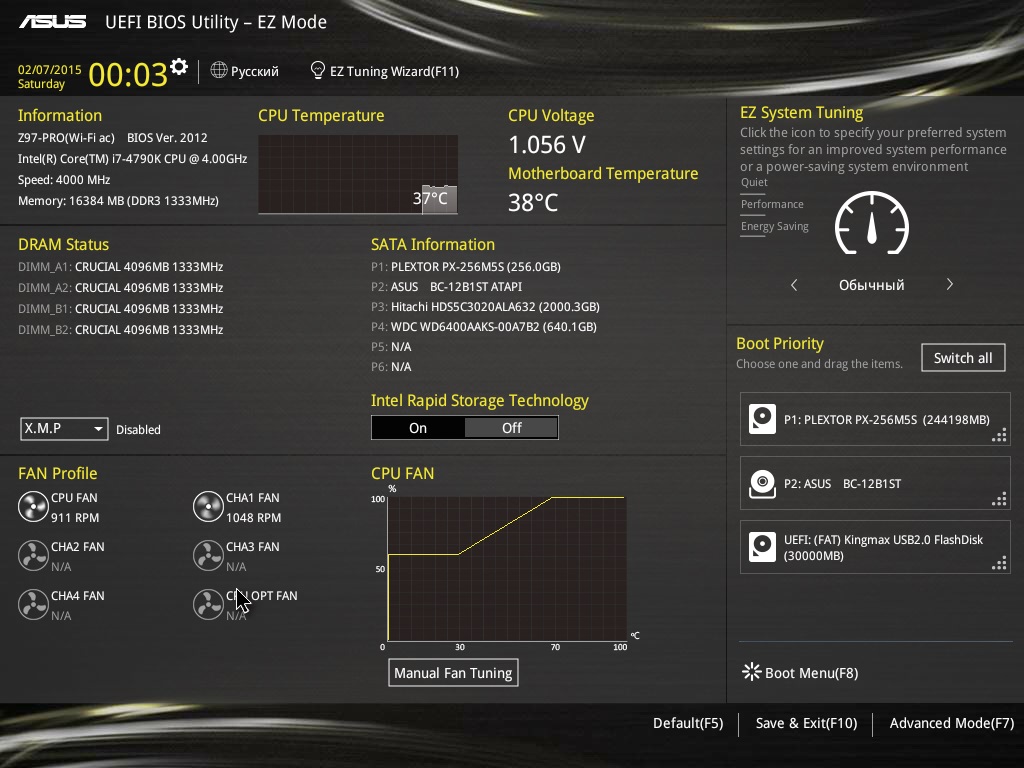This screenshot has height=768, width=1024.
Task: Click the CPU FAN curve graph
Action: click(507, 569)
